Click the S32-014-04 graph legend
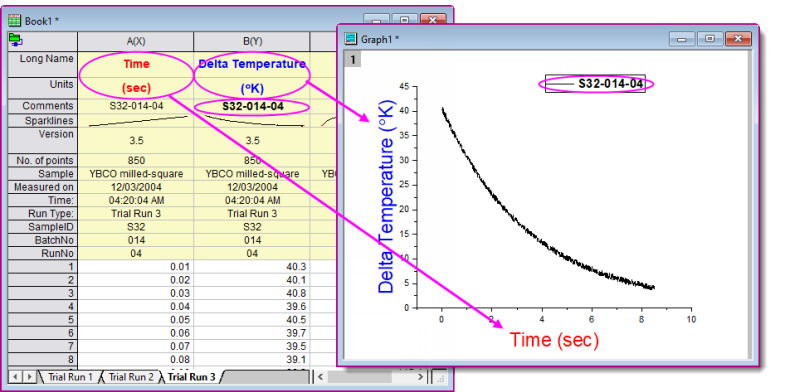Image resolution: width=799 pixels, height=392 pixels. (x=595, y=84)
